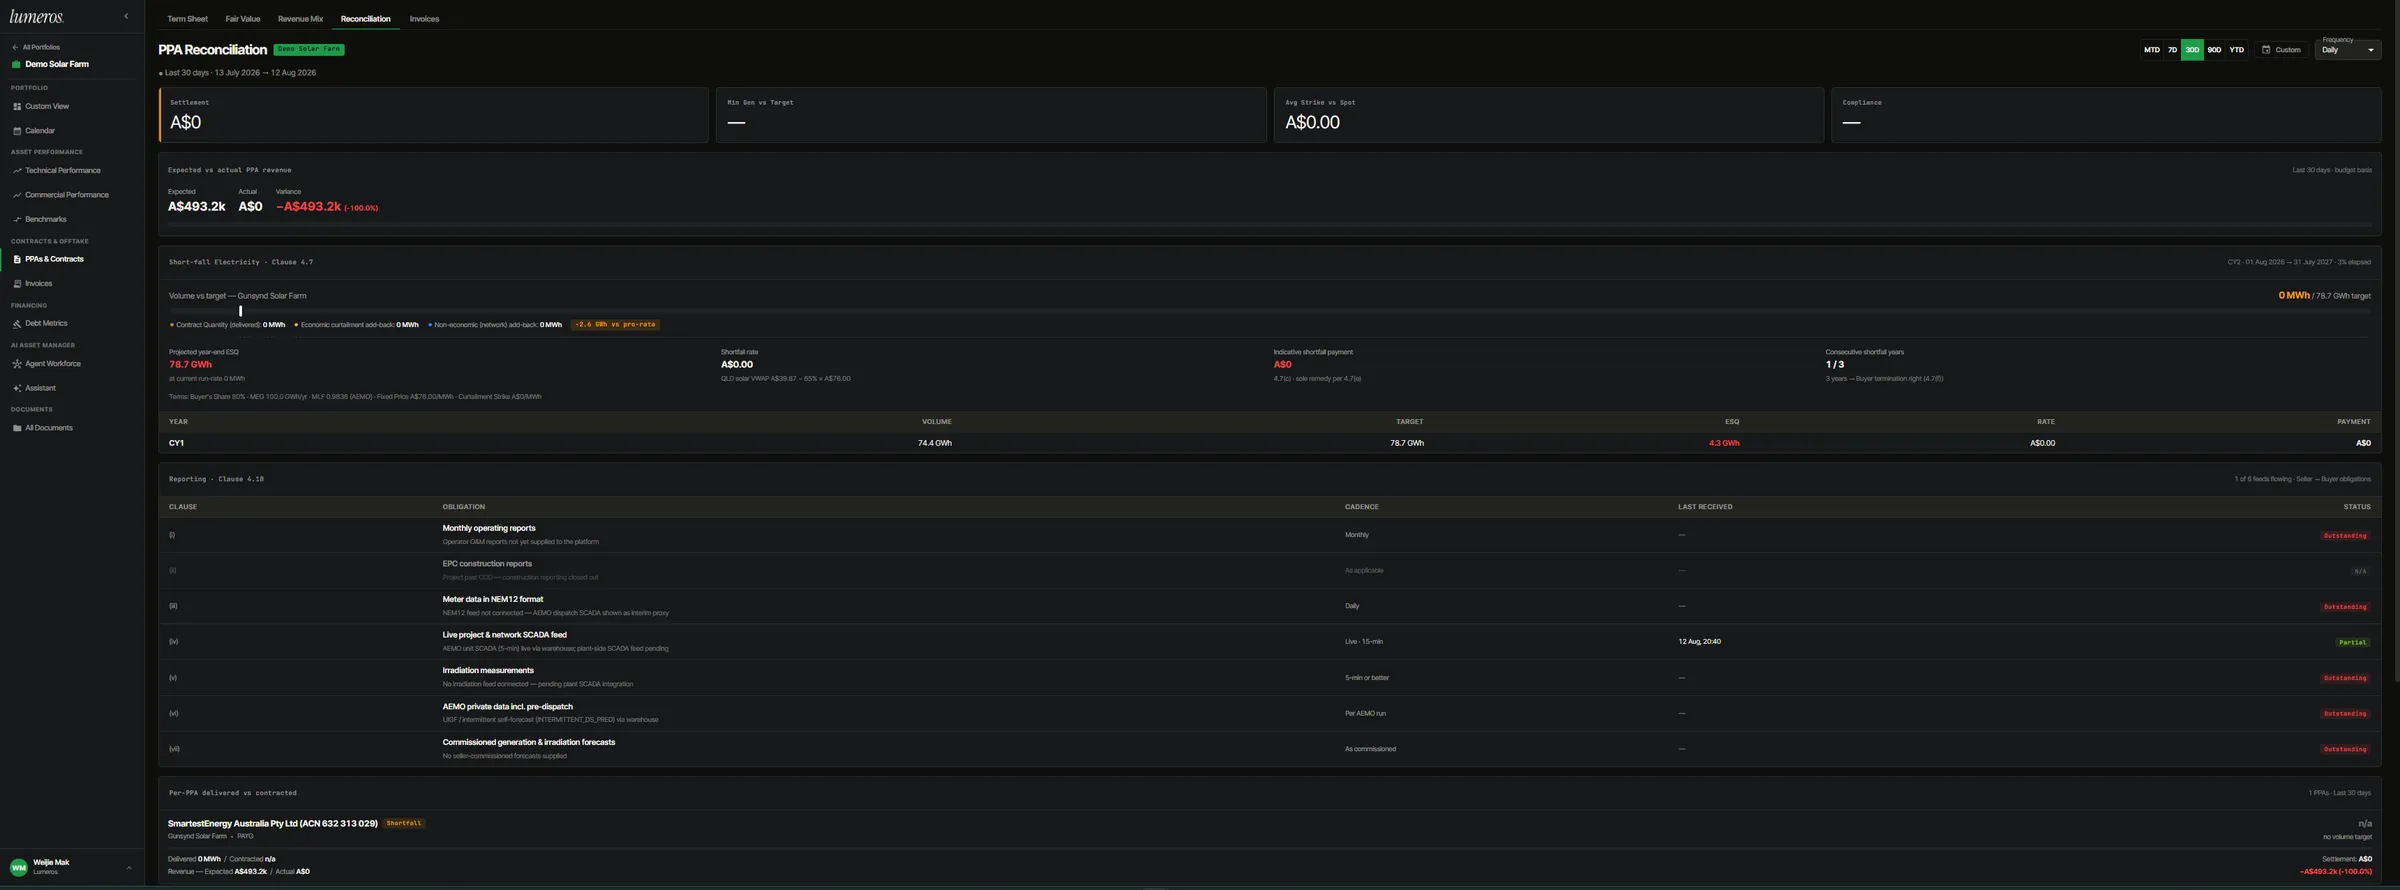This screenshot has width=2400, height=890.
Task: Open Technical Performance in the sidebar
Action: [x=62, y=171]
